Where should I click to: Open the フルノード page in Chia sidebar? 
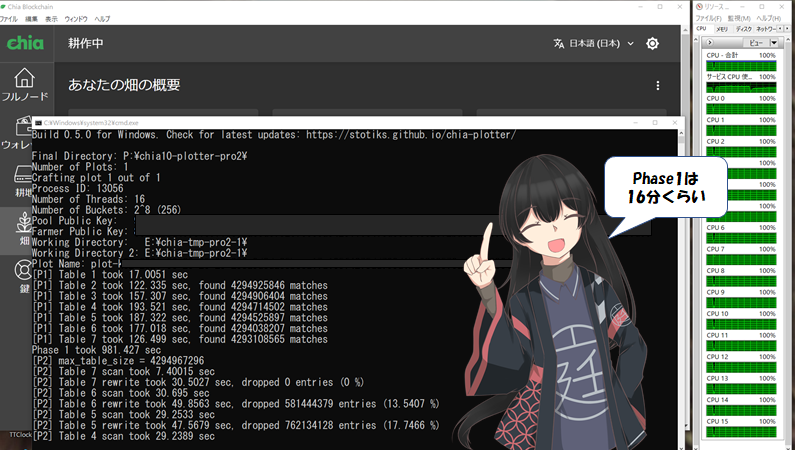point(24,84)
